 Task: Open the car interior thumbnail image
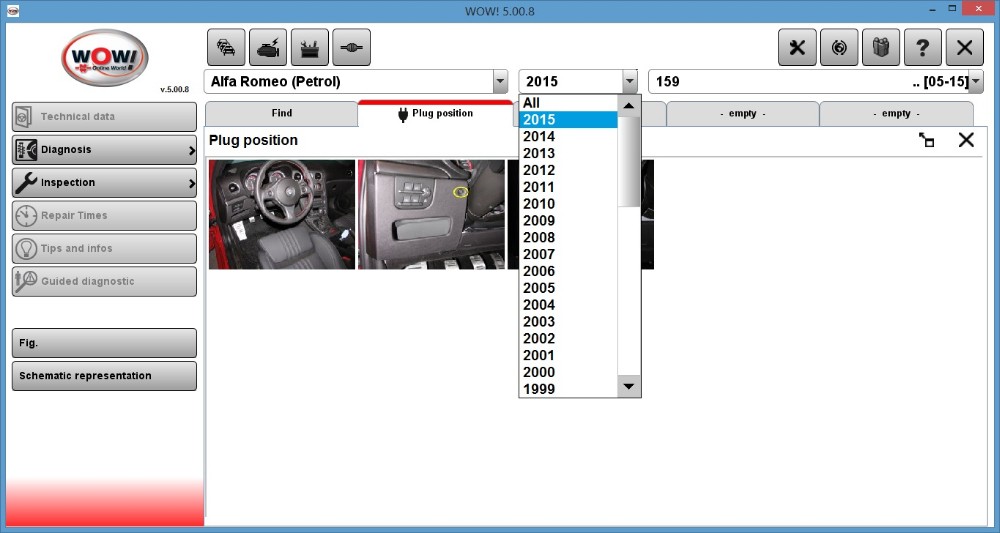[282, 214]
